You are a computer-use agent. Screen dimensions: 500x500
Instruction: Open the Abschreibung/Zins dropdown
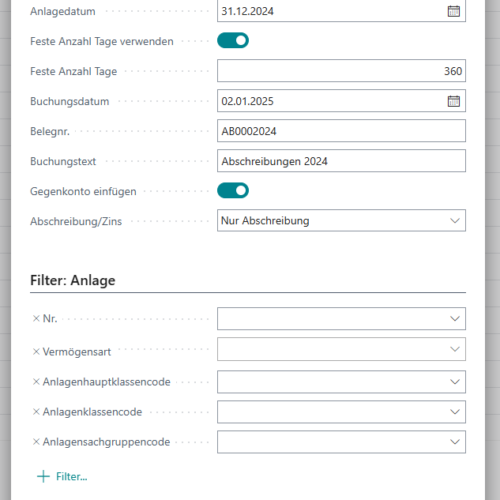pos(341,220)
